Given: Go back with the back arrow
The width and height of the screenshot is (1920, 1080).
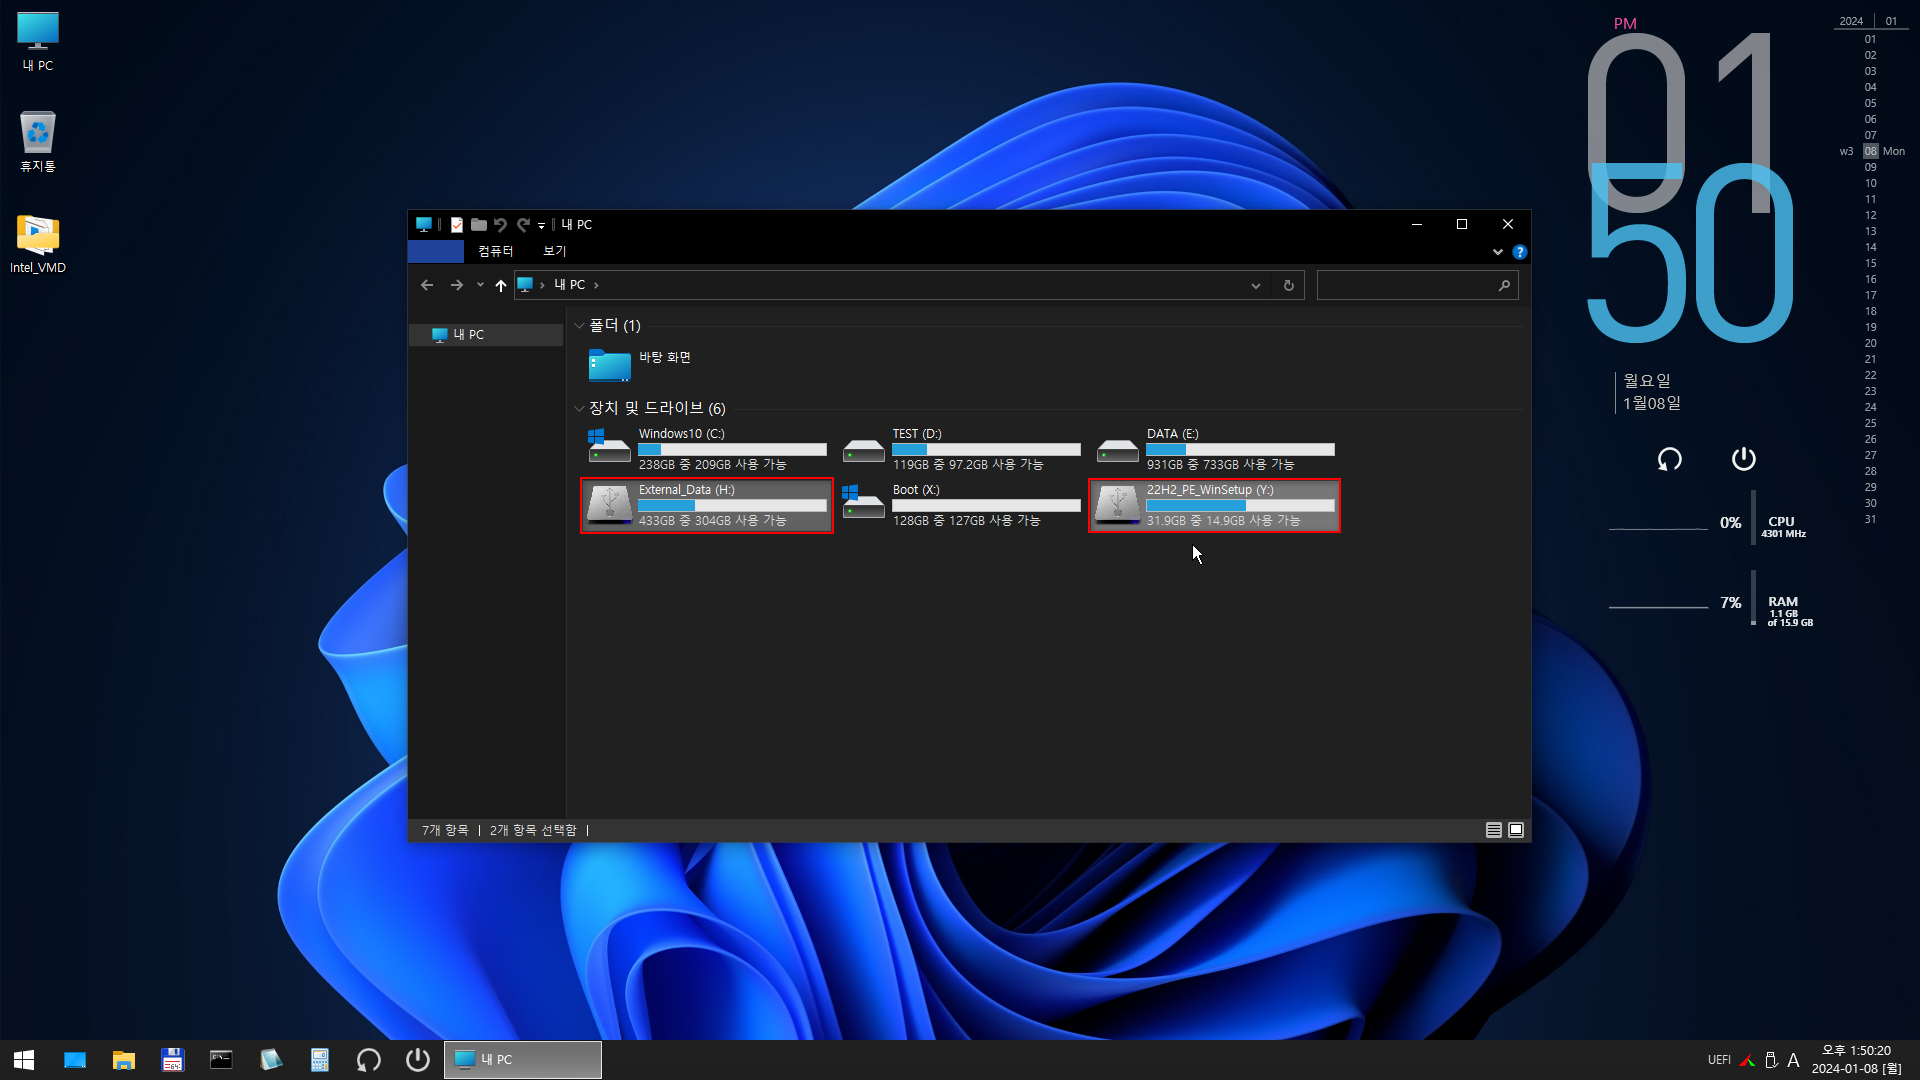Looking at the screenshot, I should pos(427,285).
